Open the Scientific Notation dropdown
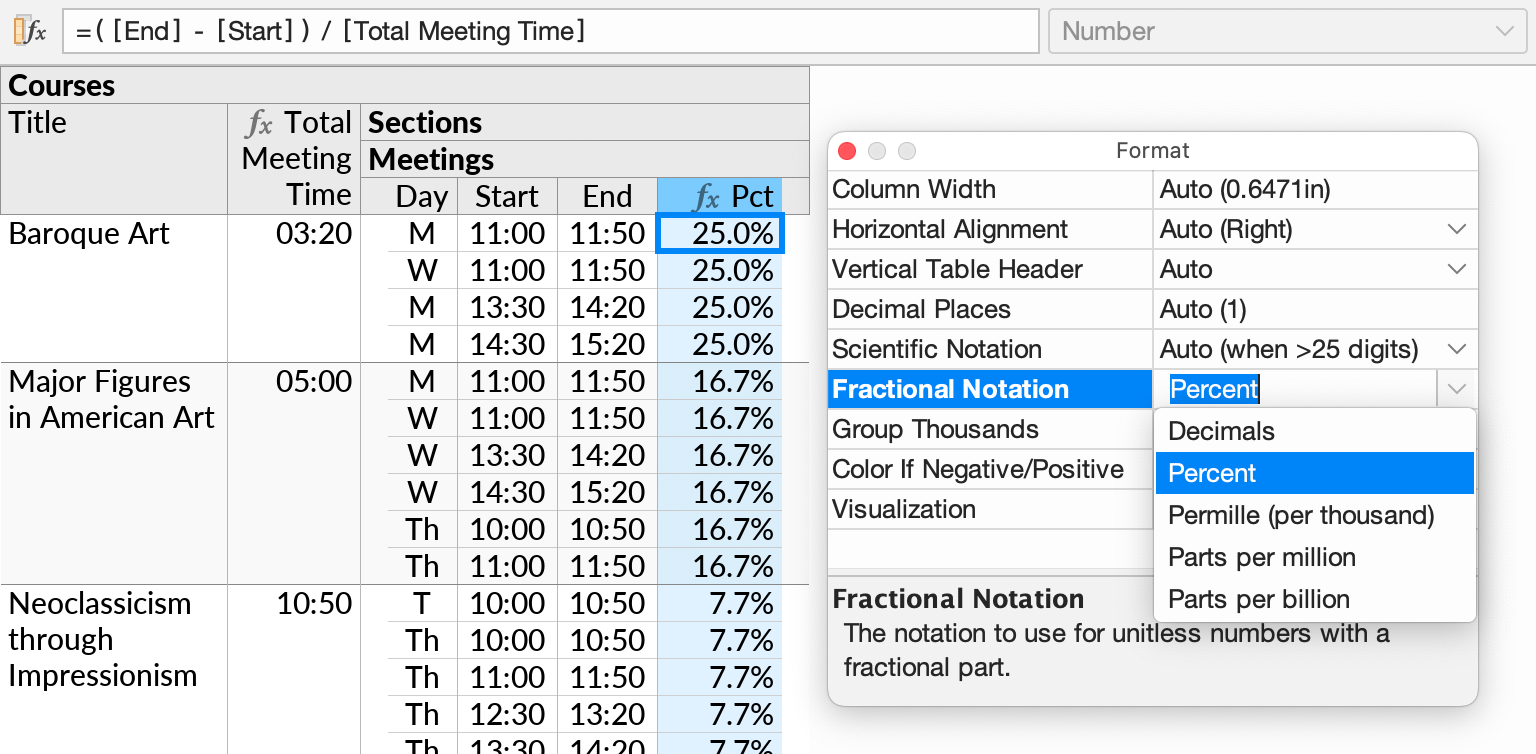Image resolution: width=1536 pixels, height=754 pixels. click(x=1458, y=349)
